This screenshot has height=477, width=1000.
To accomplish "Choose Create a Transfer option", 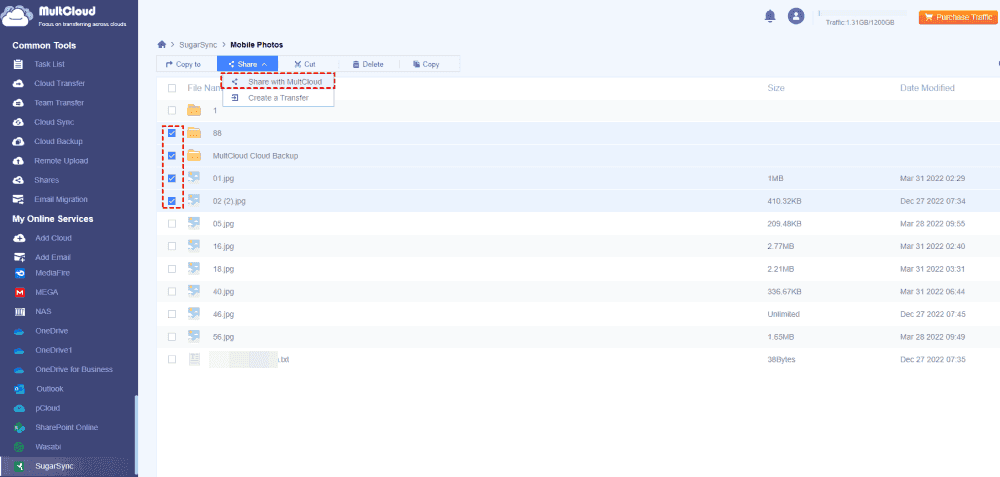I will [x=278, y=98].
